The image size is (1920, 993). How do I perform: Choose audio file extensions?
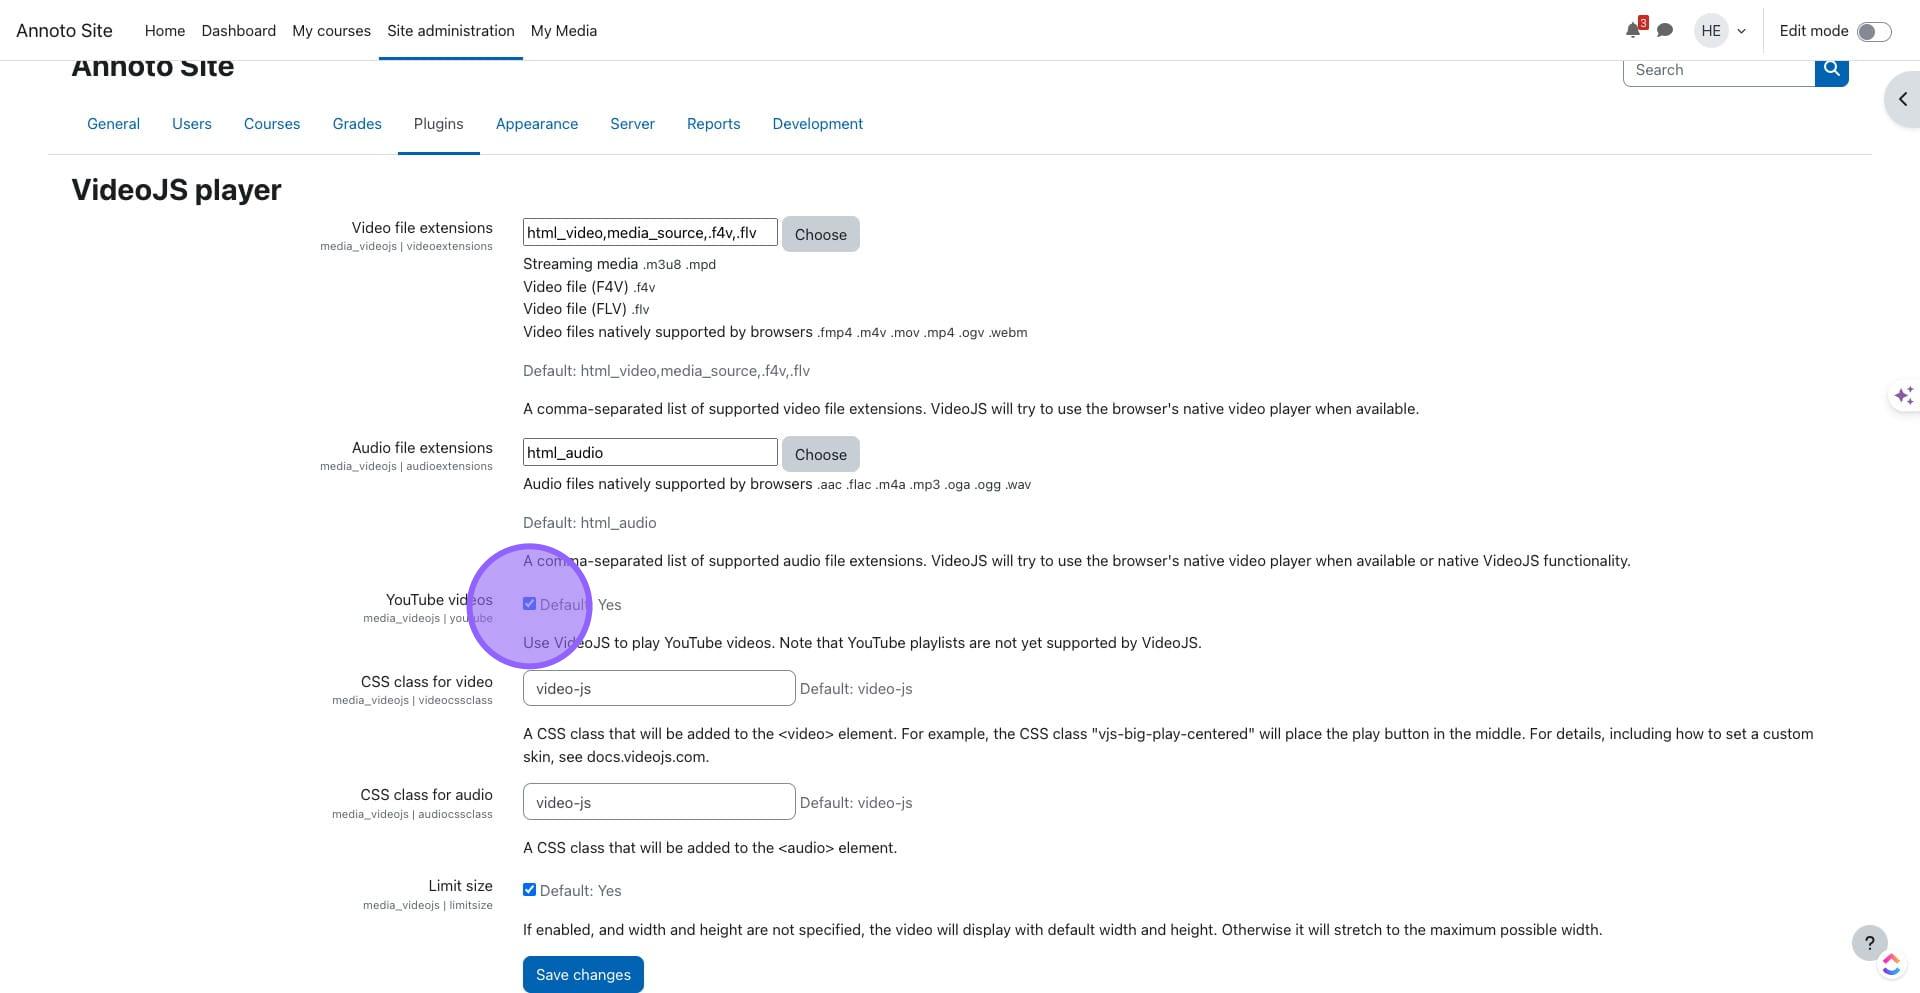click(820, 454)
